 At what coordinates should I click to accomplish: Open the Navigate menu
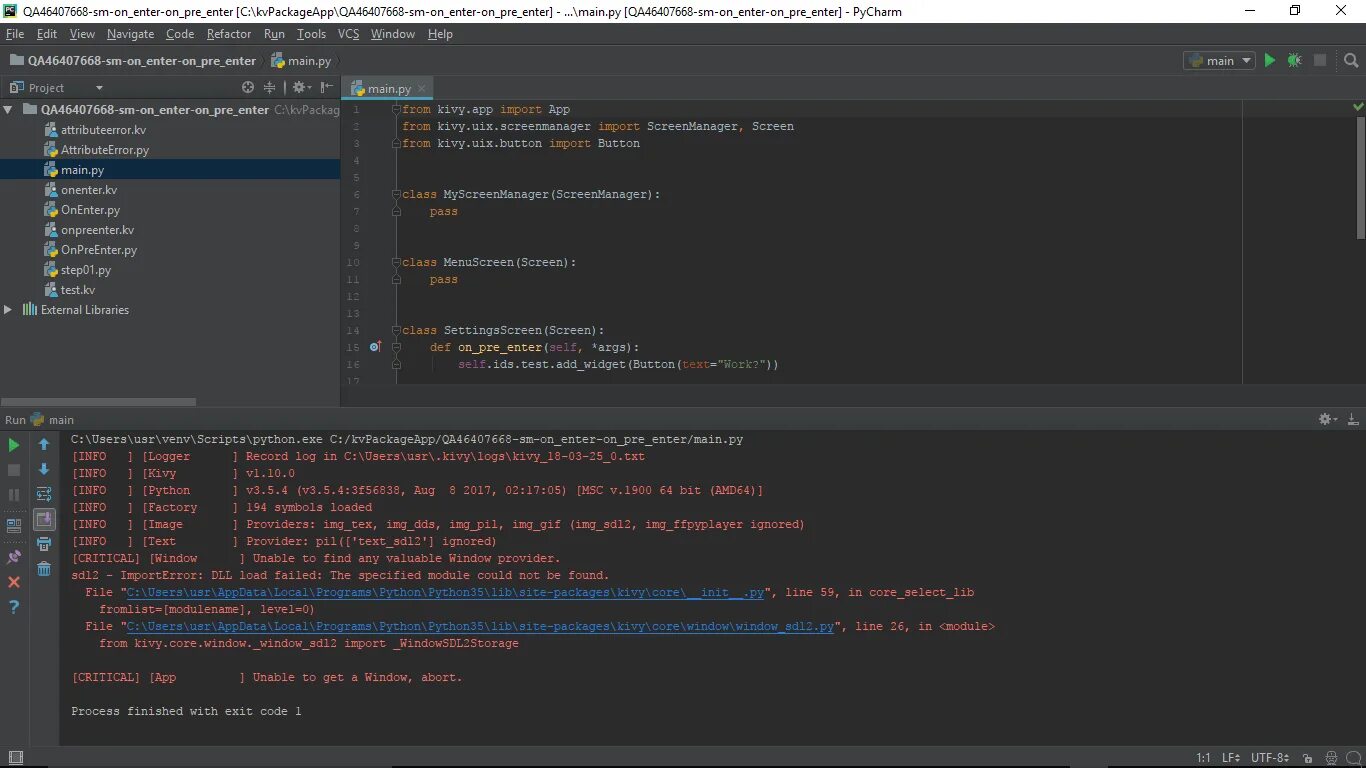click(130, 34)
